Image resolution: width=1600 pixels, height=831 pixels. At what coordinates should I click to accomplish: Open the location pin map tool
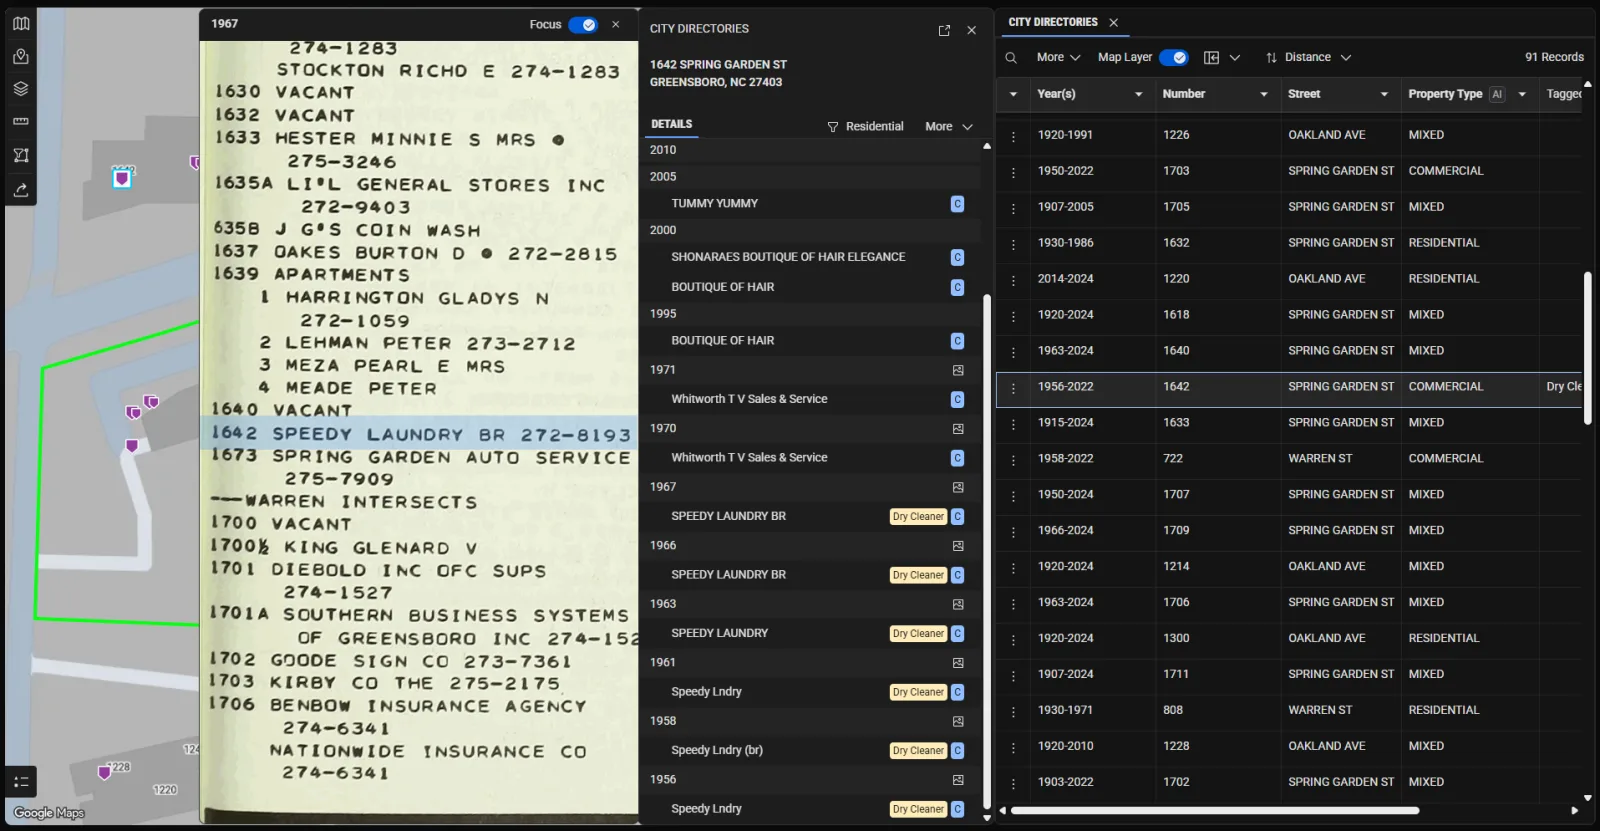20,56
